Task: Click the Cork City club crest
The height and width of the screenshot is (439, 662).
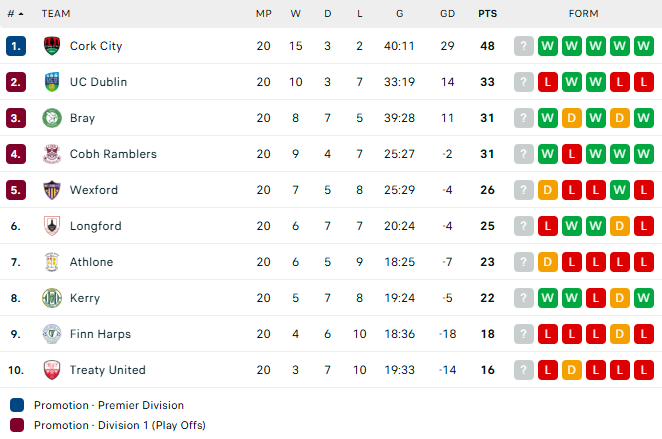Action: [52, 46]
